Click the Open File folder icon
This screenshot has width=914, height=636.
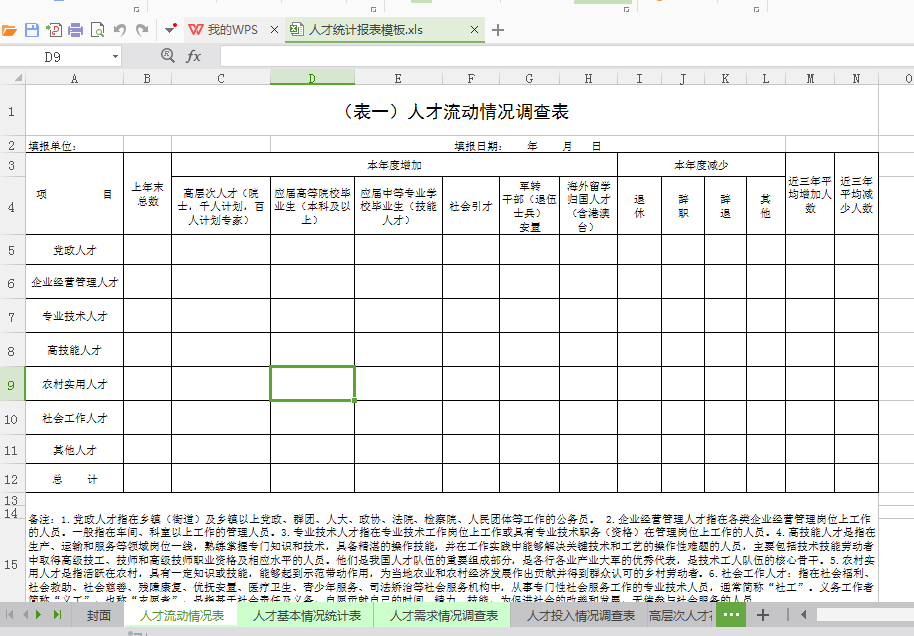click(10, 28)
